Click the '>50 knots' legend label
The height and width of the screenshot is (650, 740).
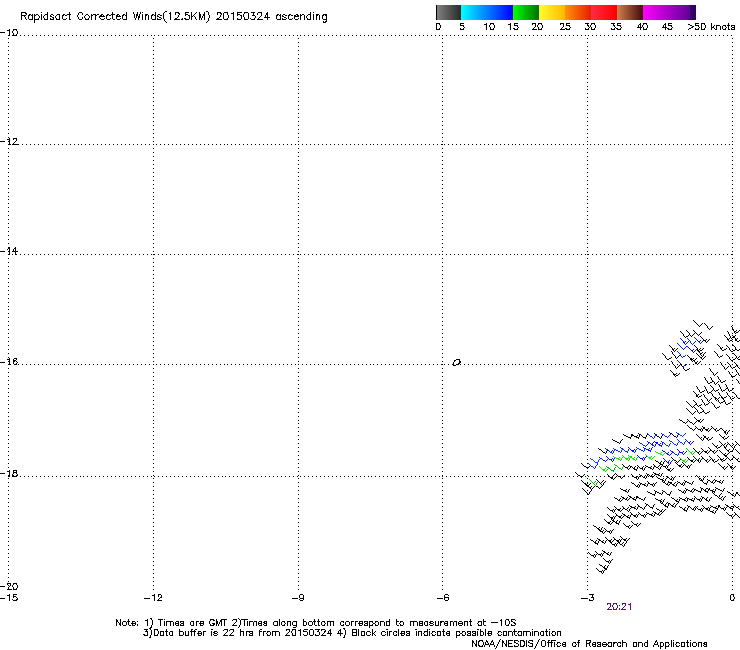coord(711,27)
